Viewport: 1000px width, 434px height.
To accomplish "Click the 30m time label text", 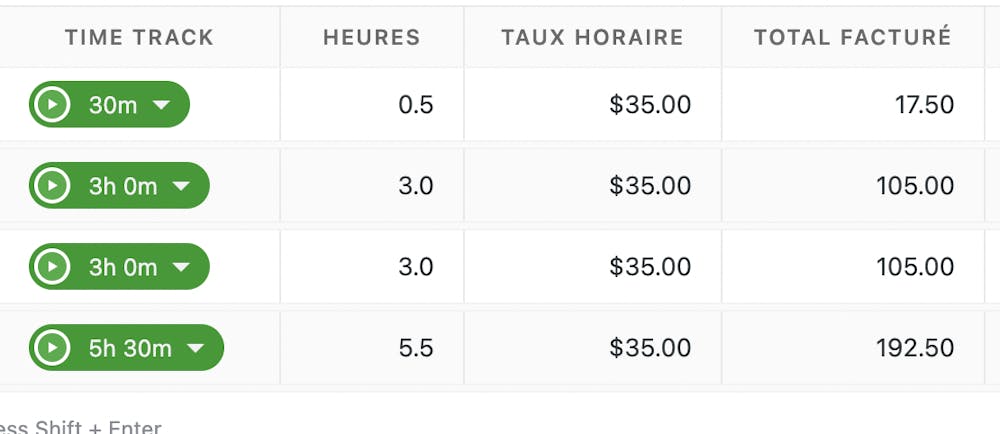I will click(113, 104).
